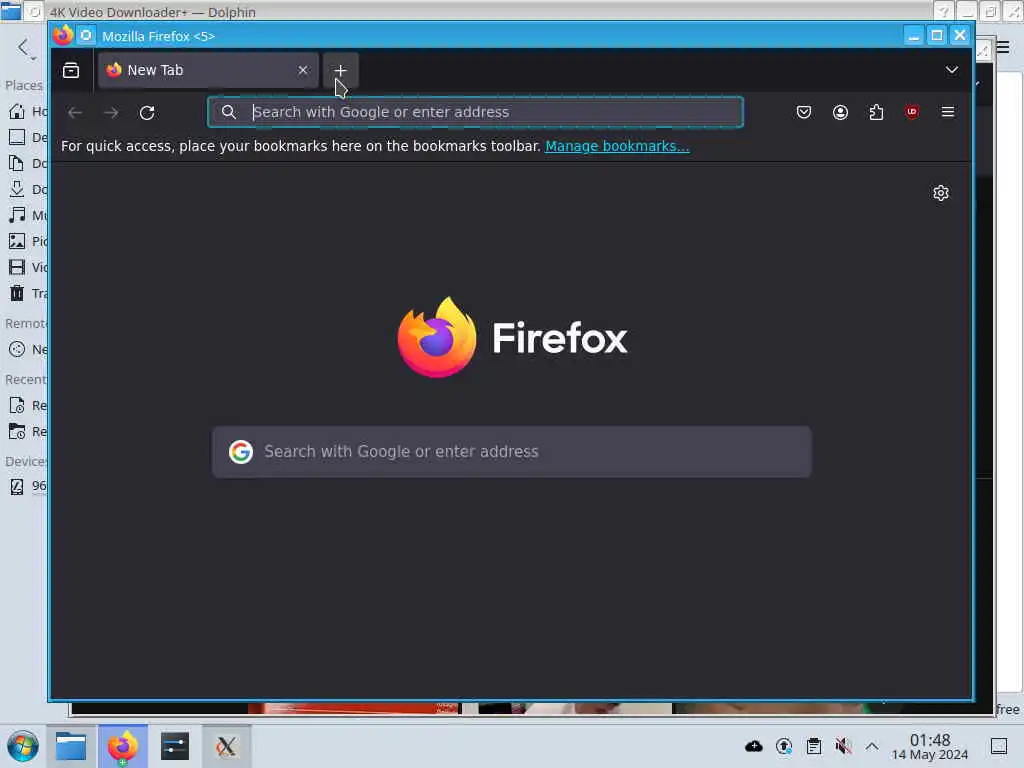Go back one page

click(x=75, y=112)
